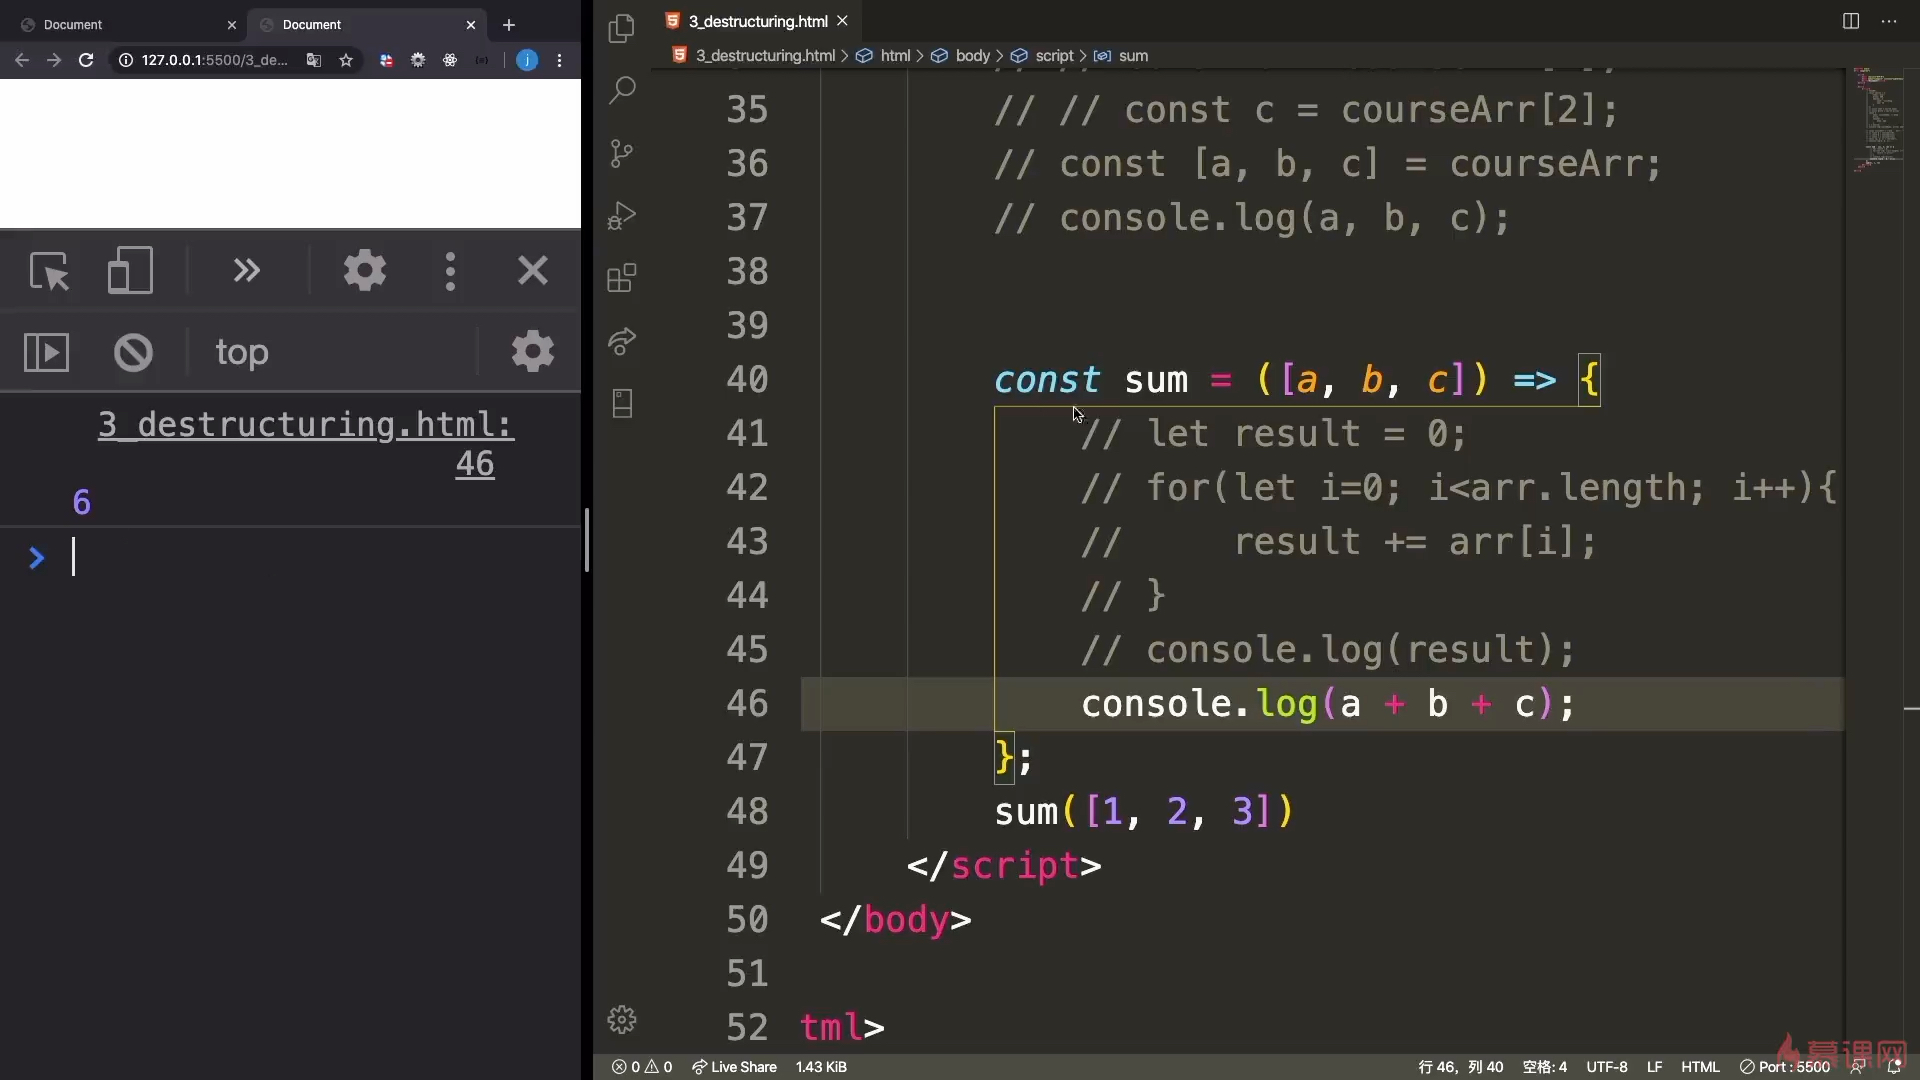This screenshot has height=1080, width=1920.
Task: Click the browser address bar URL
Action: (x=214, y=60)
